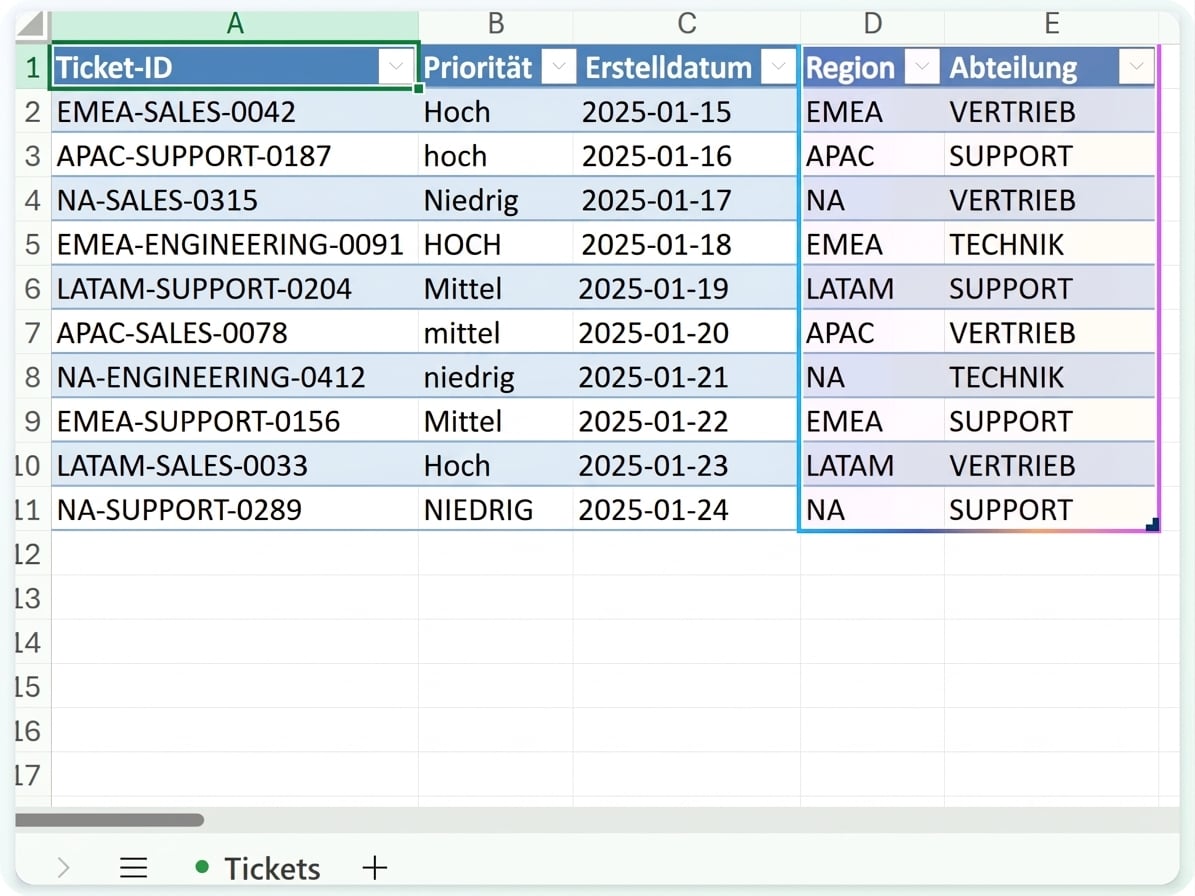
Task: Click the select-all corner triangle
Action: point(32,24)
